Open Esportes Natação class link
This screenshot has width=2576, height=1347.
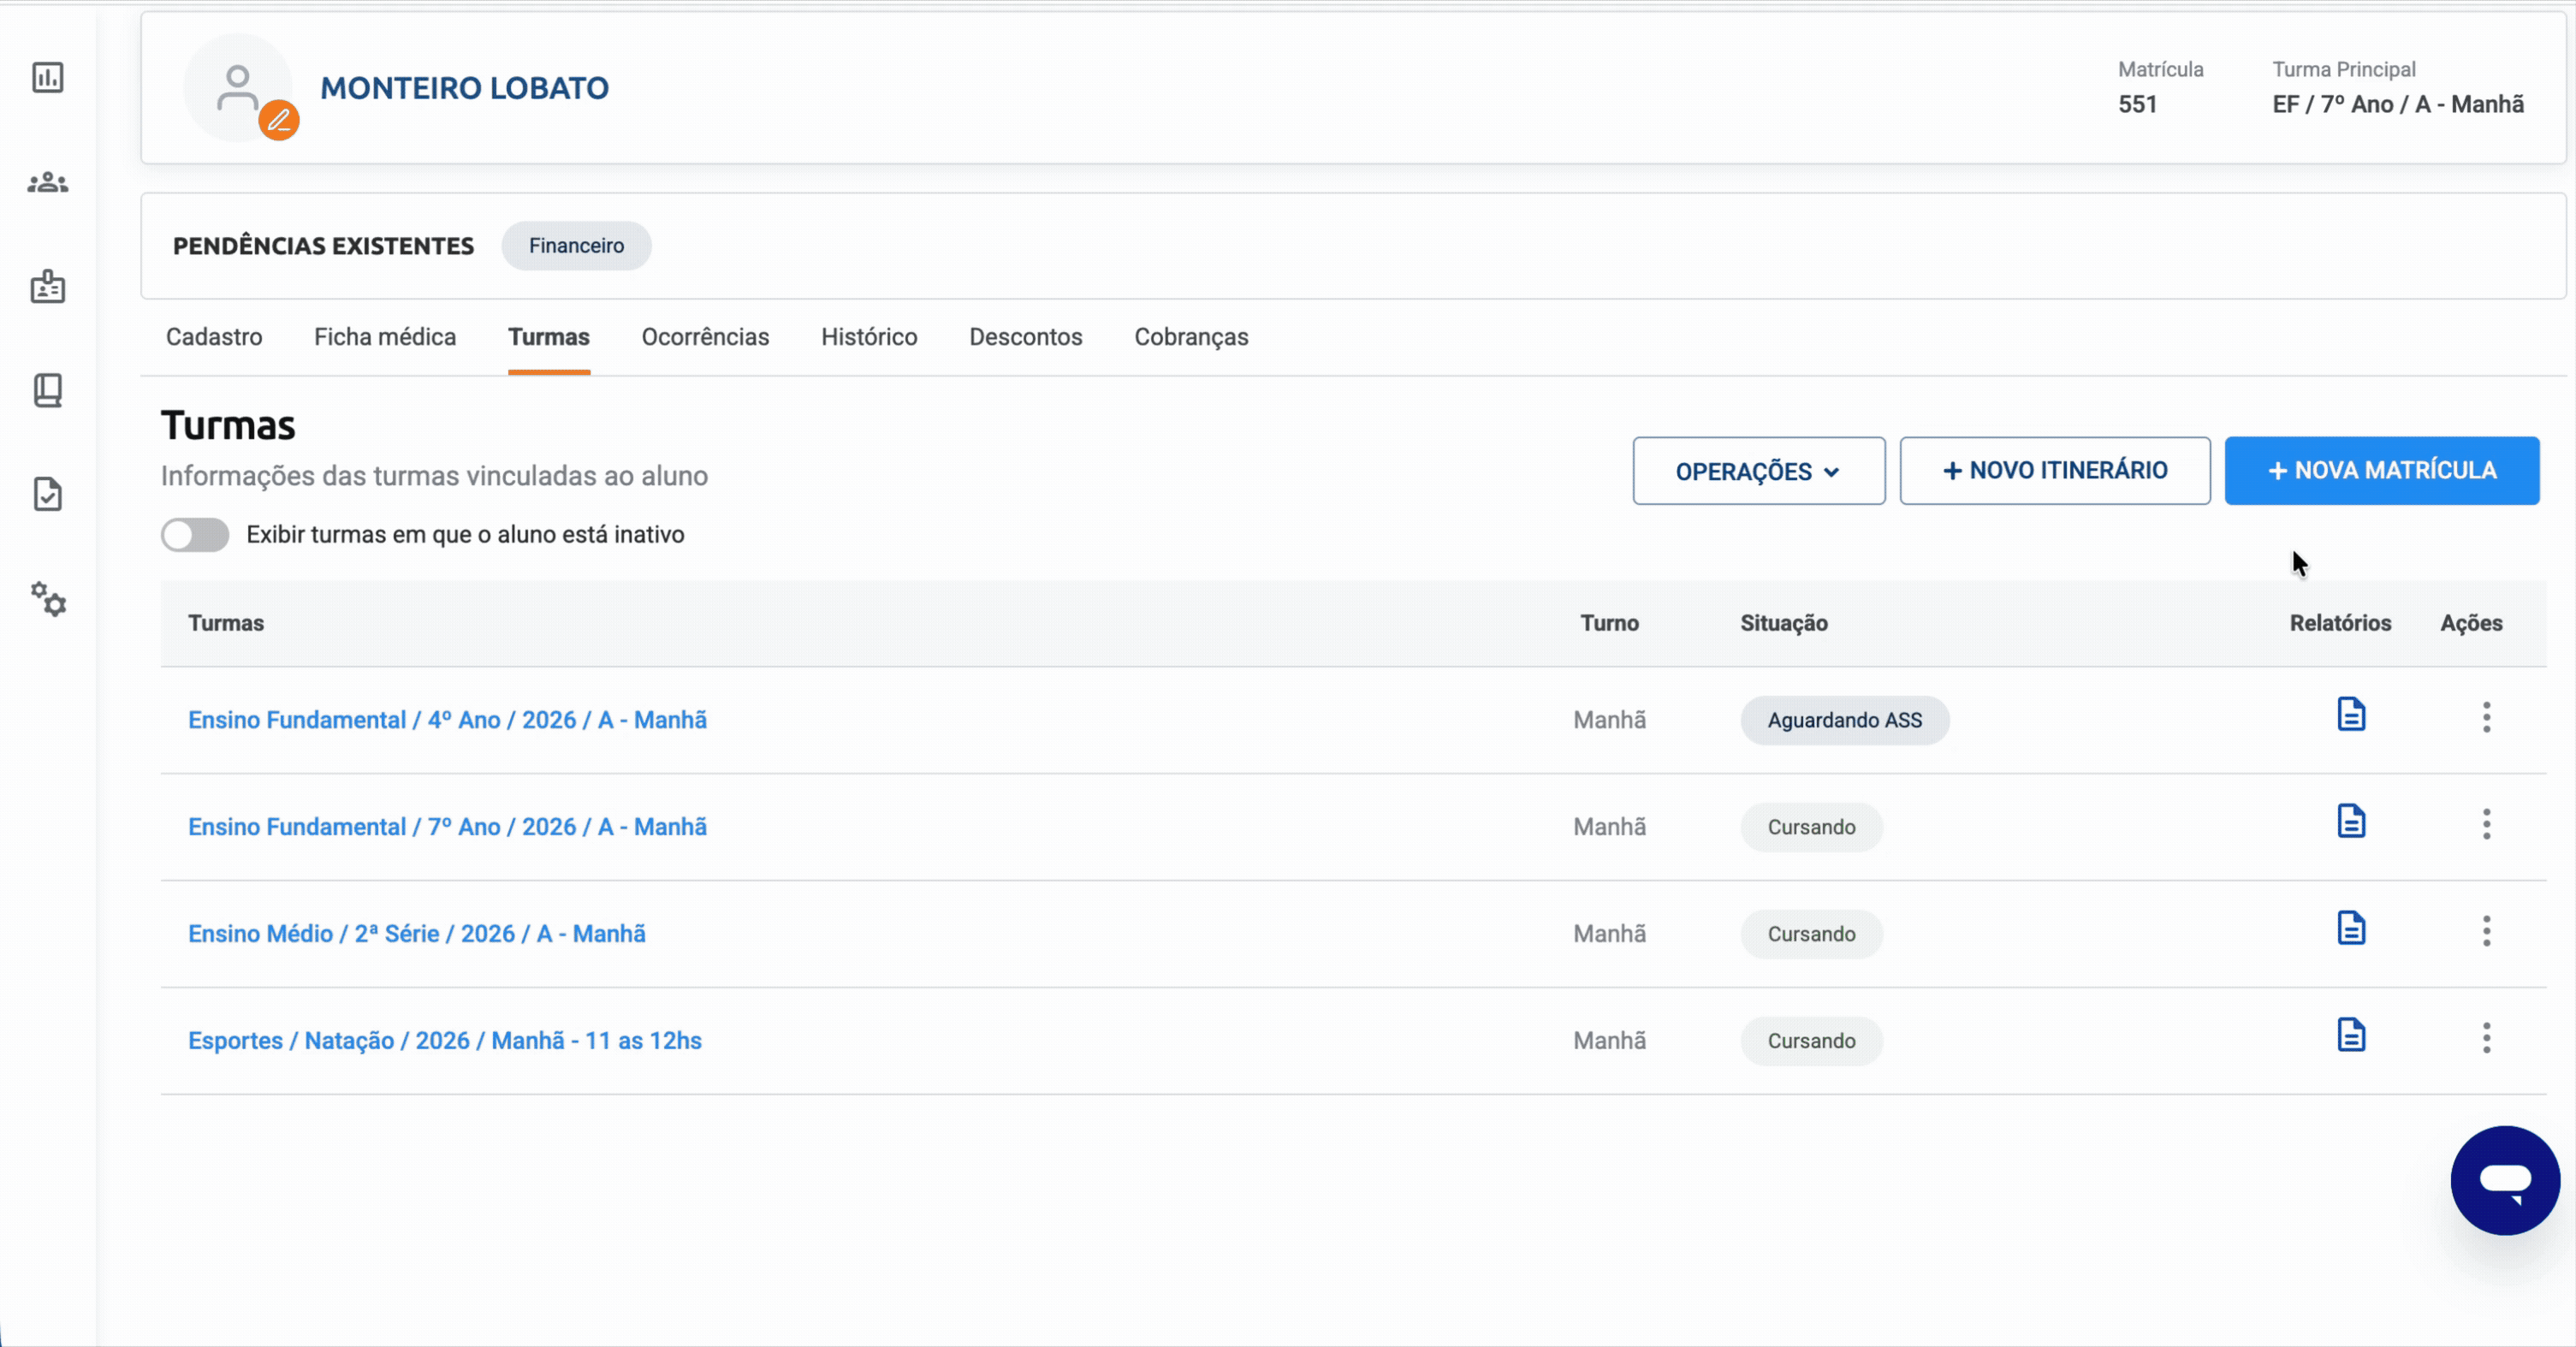[x=445, y=1041]
